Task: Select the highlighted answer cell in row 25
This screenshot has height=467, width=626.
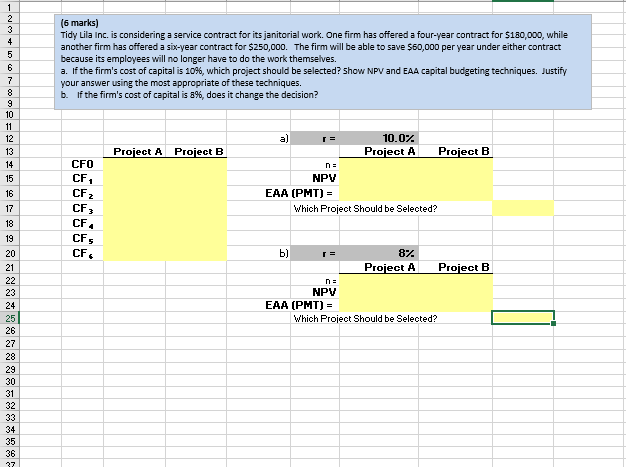Action: coord(523,318)
